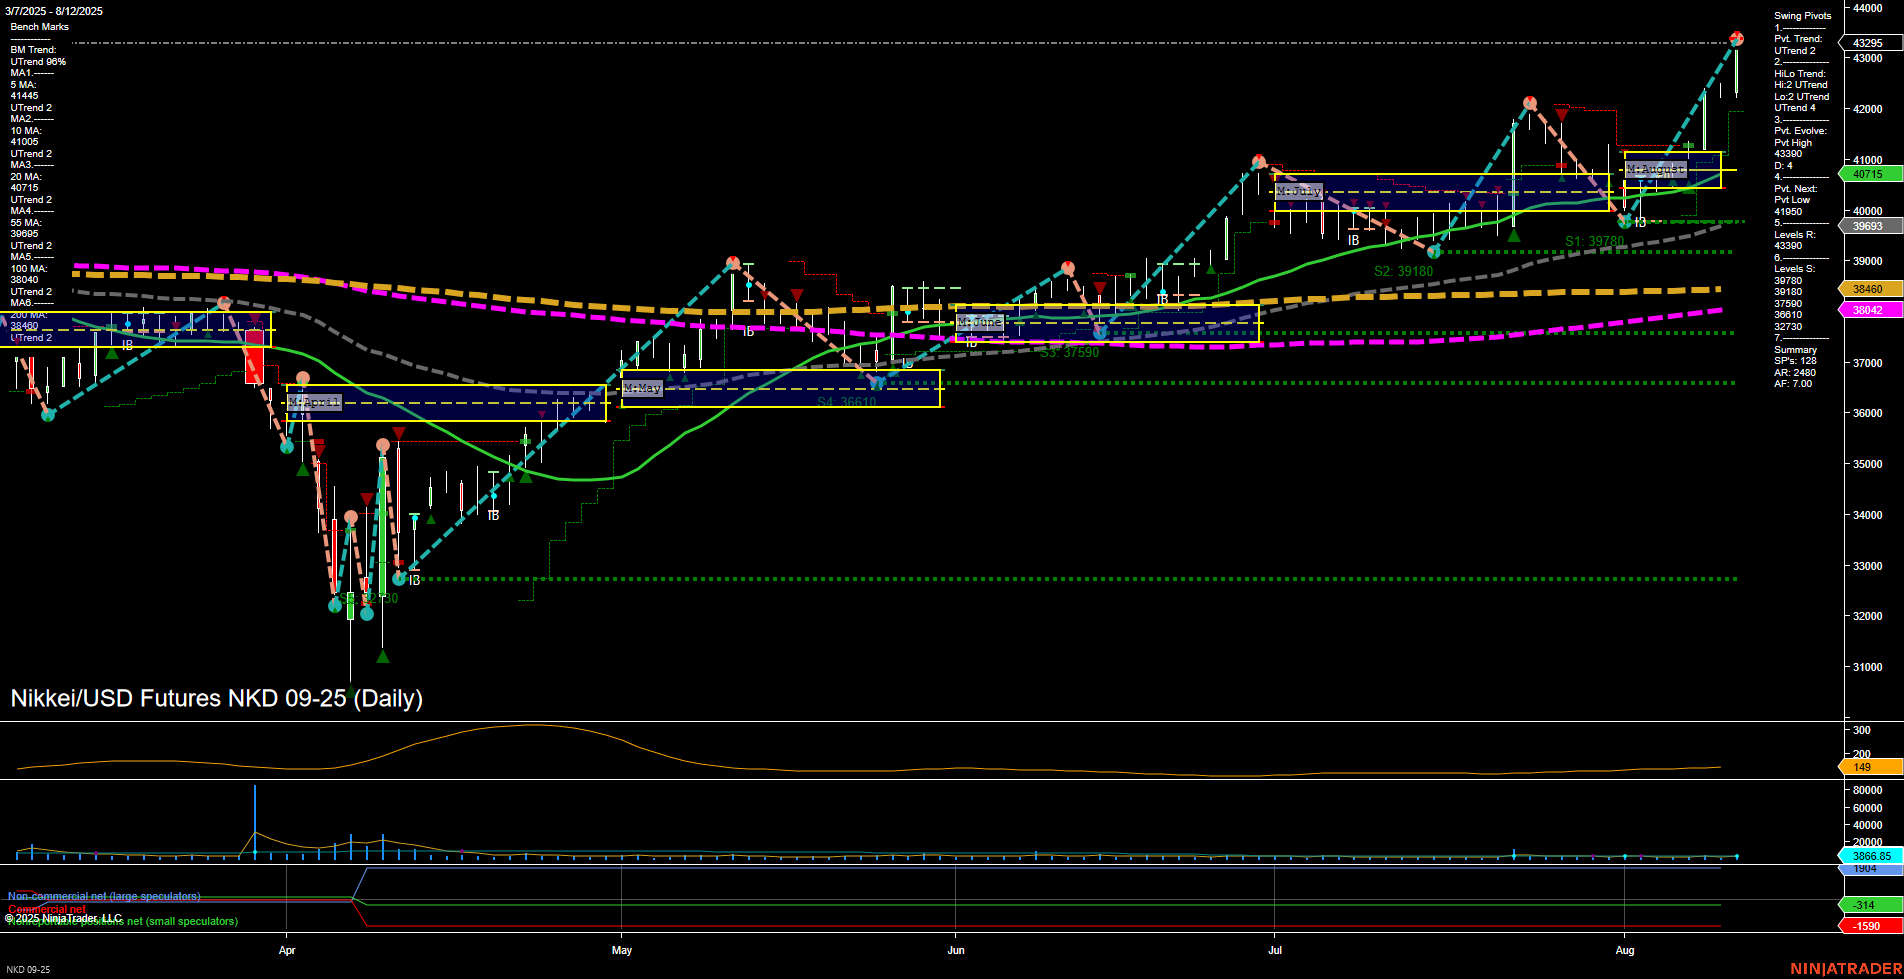Image resolution: width=1904 pixels, height=979 pixels.
Task: Open the © 2025 NinjaTrader, LLC link
Action: click(x=62, y=916)
